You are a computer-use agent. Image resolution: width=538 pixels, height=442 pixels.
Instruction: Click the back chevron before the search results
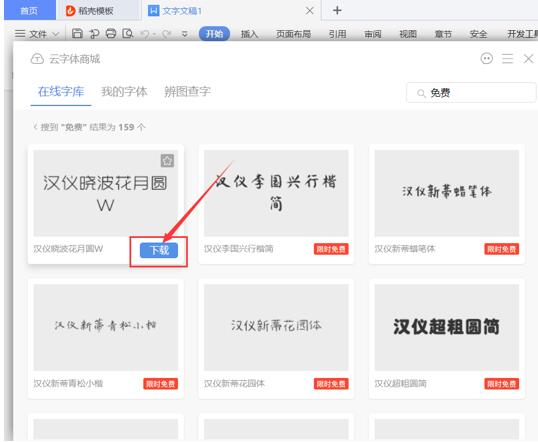(x=35, y=127)
